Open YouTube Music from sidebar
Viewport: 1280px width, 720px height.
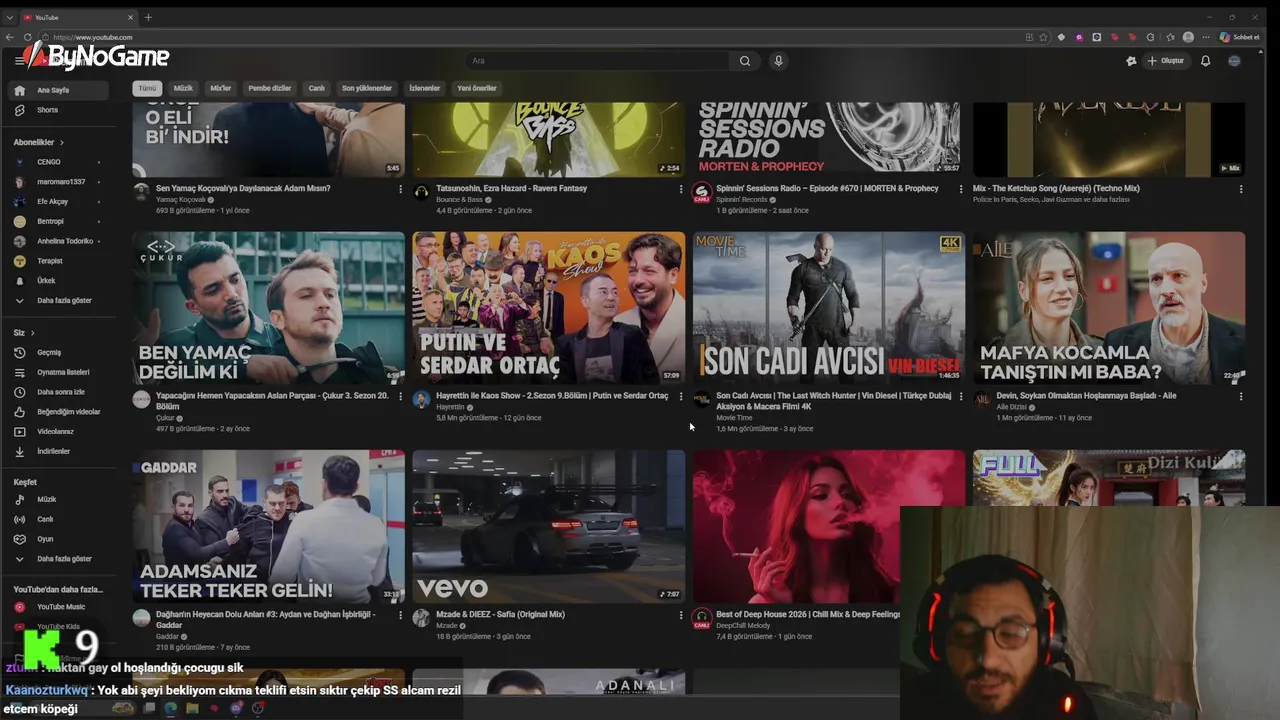(x=60, y=607)
